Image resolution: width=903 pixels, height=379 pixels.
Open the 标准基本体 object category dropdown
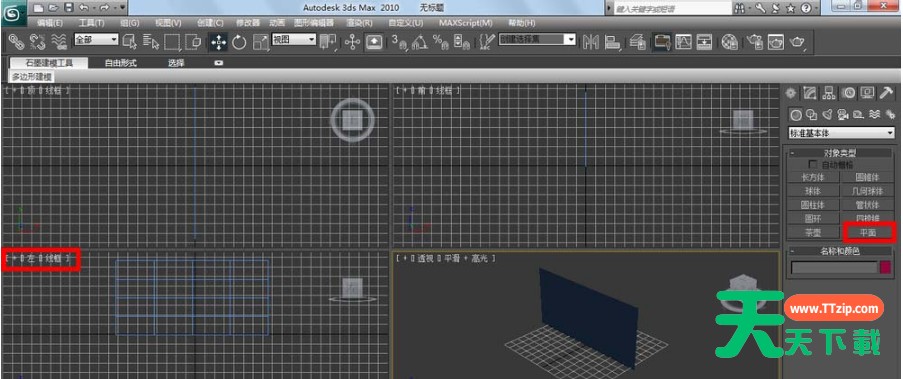point(841,133)
